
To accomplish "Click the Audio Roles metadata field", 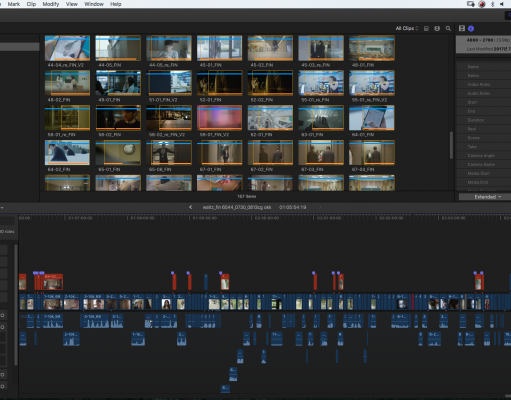I will (484, 93).
